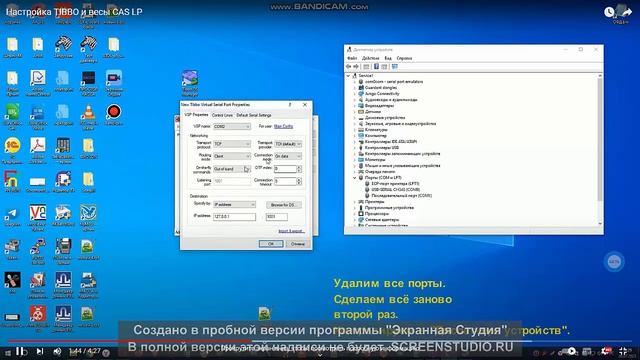Open Действие menu in Device Manager

point(371,58)
